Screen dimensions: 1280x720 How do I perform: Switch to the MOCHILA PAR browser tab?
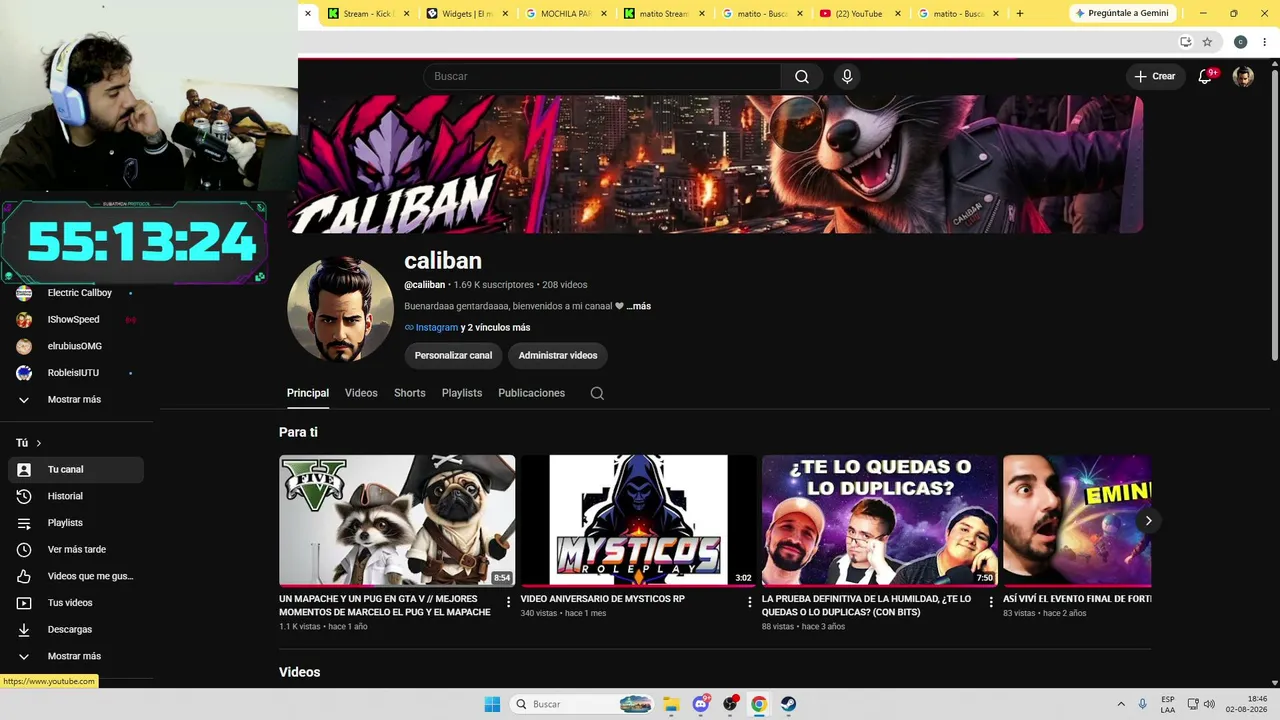pyautogui.click(x=567, y=14)
